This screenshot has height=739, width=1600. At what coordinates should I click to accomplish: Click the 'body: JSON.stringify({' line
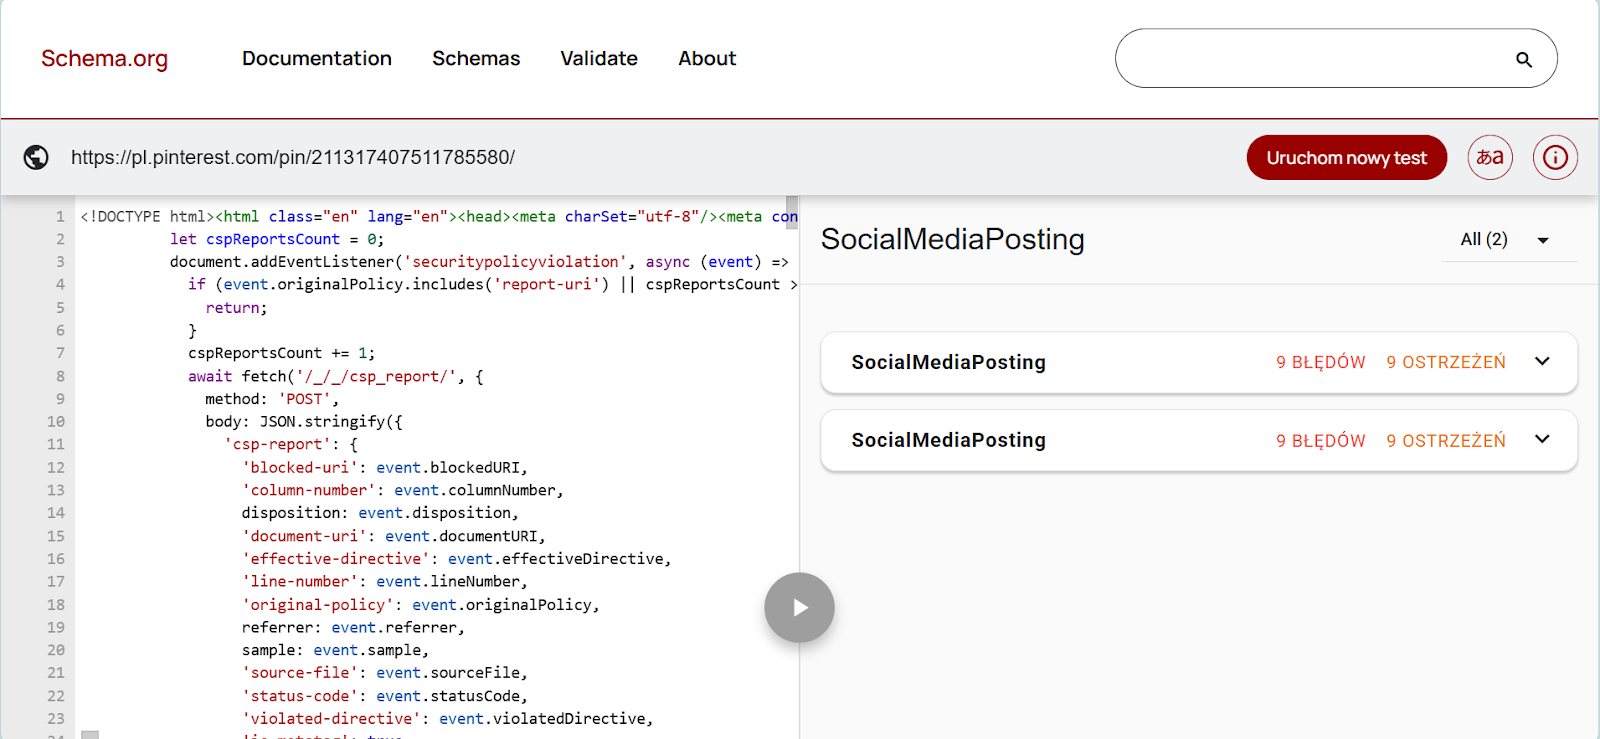(x=304, y=422)
